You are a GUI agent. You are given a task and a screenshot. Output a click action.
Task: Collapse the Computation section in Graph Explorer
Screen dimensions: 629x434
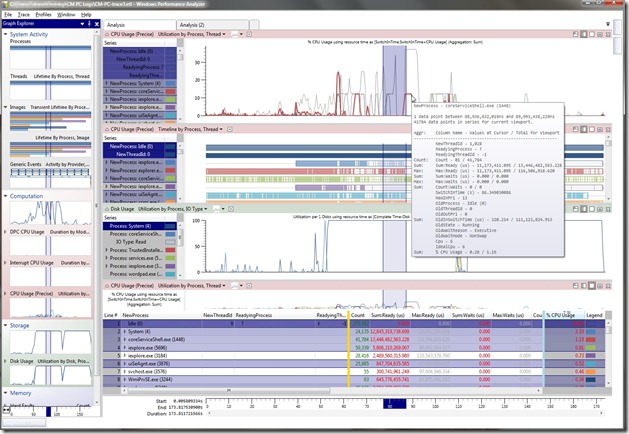tap(5, 196)
